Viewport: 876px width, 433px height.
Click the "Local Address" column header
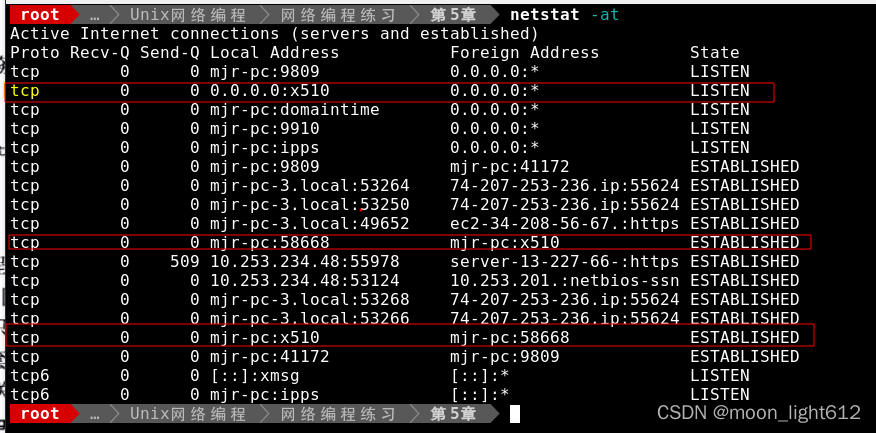coord(274,53)
